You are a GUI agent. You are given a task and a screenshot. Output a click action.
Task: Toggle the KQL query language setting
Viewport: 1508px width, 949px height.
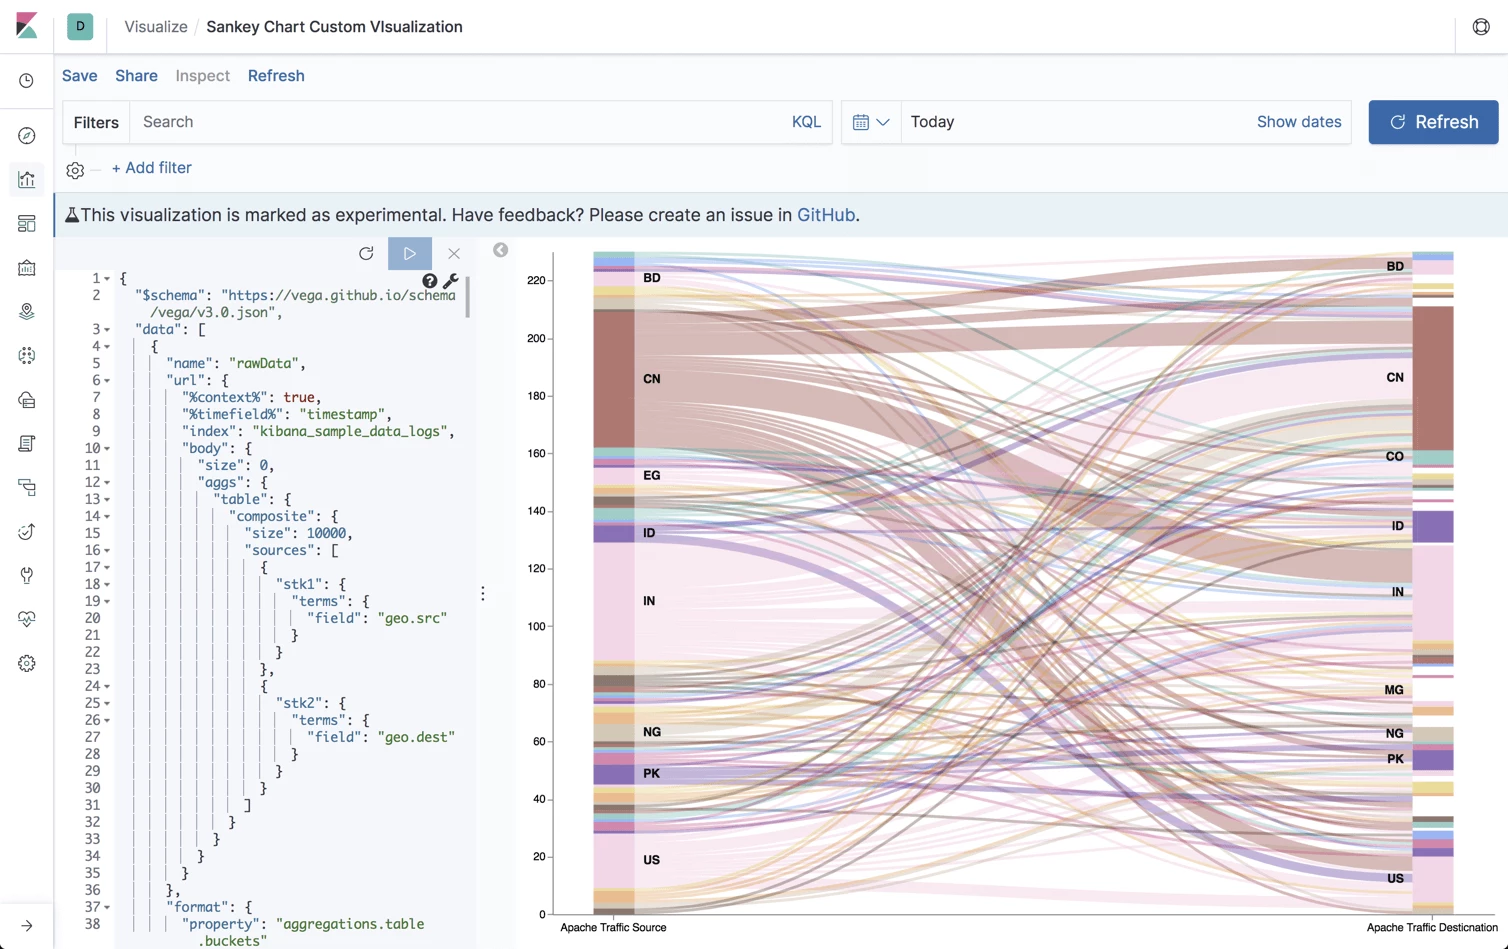806,121
